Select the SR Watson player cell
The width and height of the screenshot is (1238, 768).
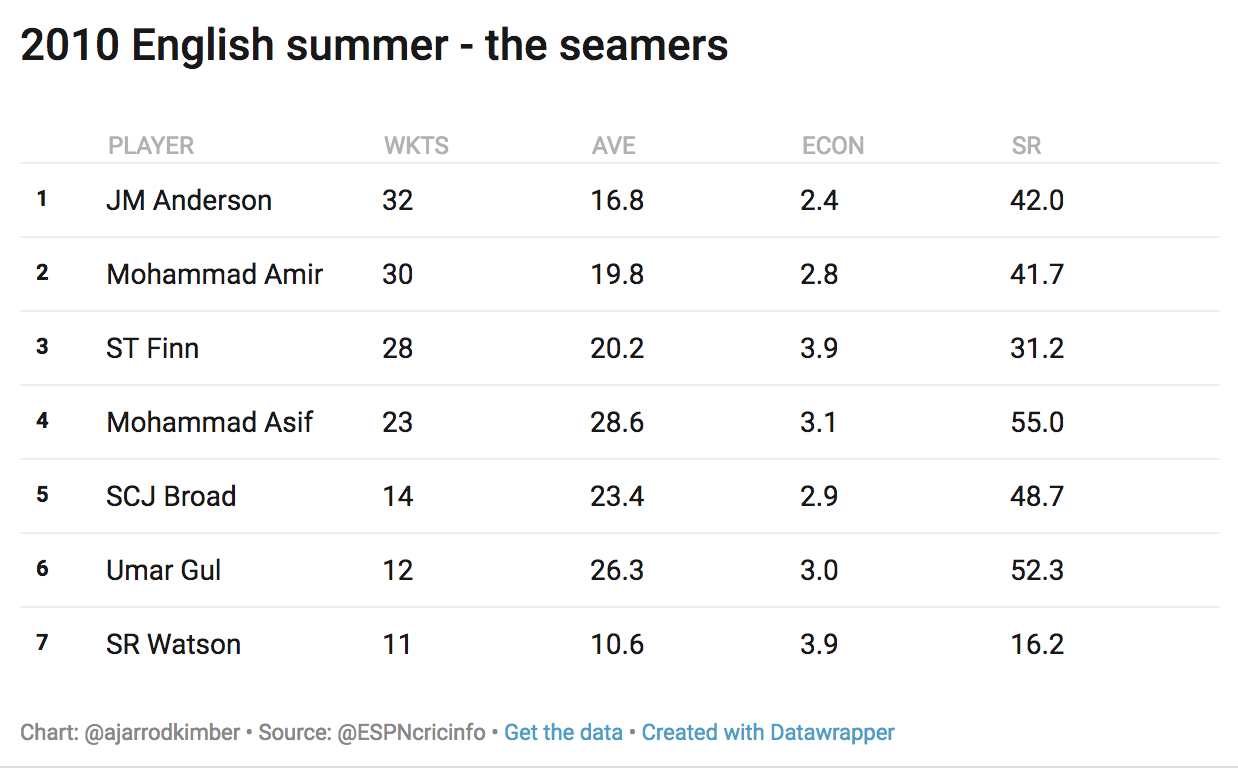173,645
